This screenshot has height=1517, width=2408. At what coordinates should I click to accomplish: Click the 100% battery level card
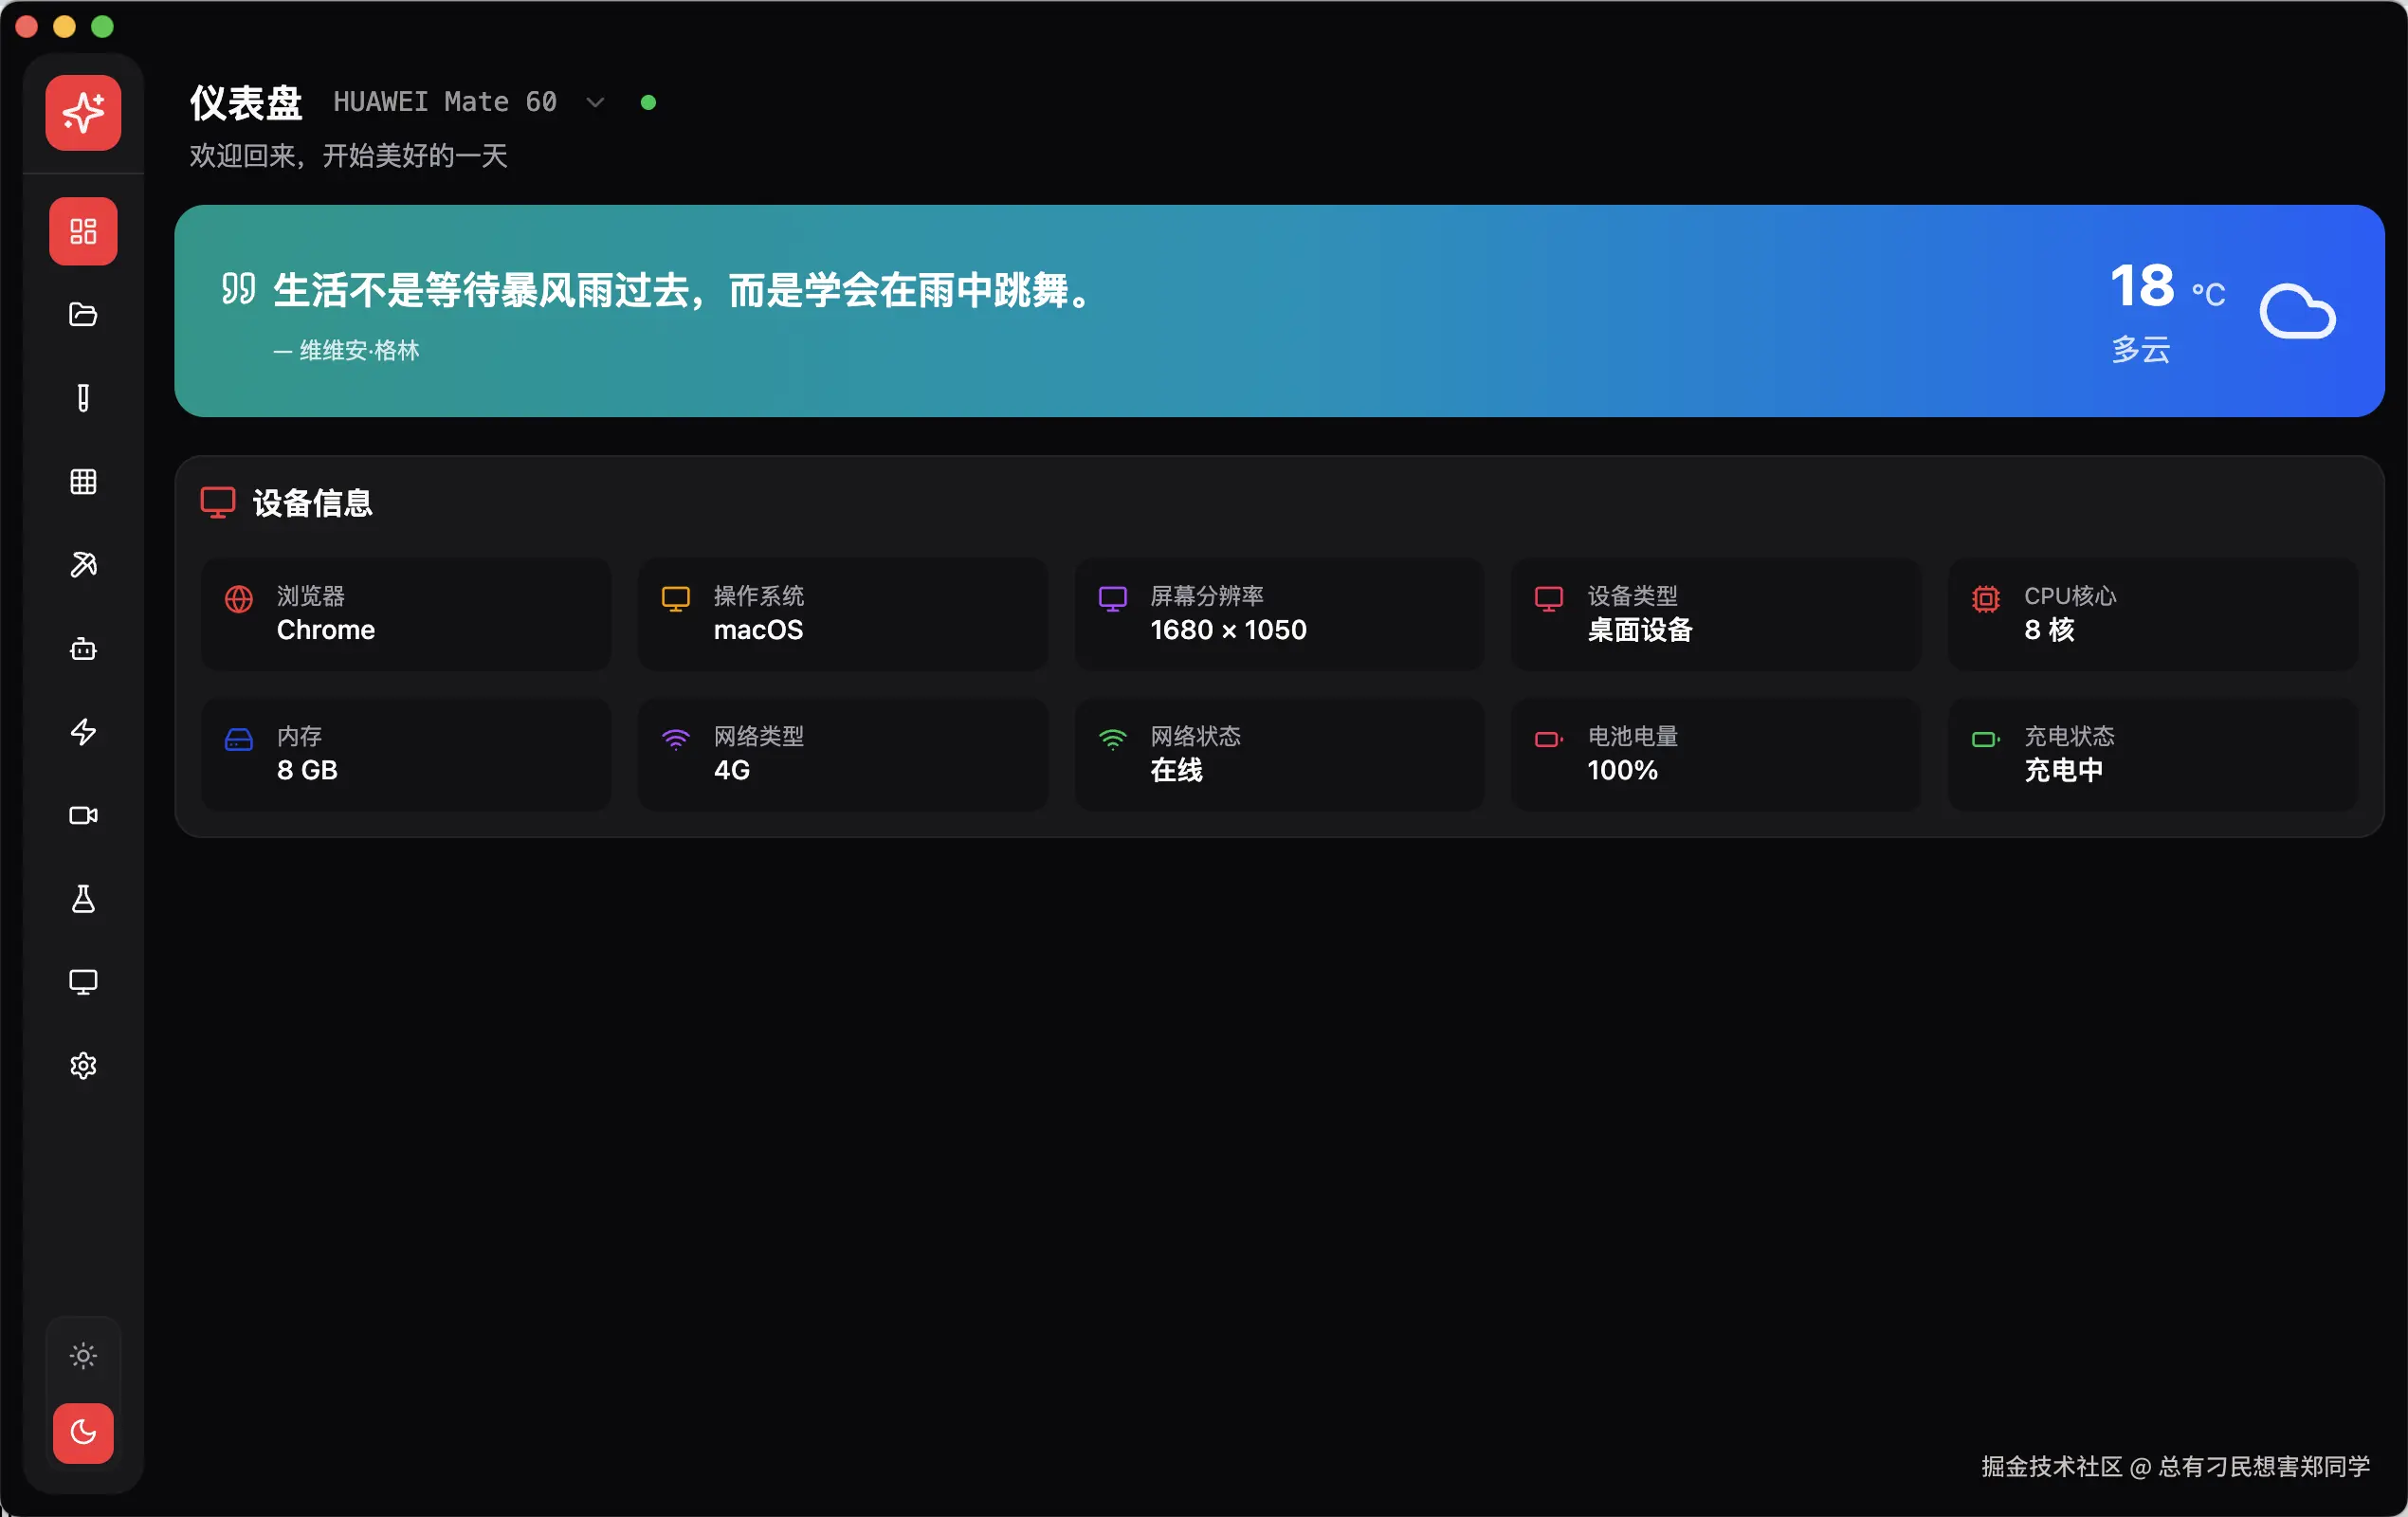click(x=1715, y=754)
